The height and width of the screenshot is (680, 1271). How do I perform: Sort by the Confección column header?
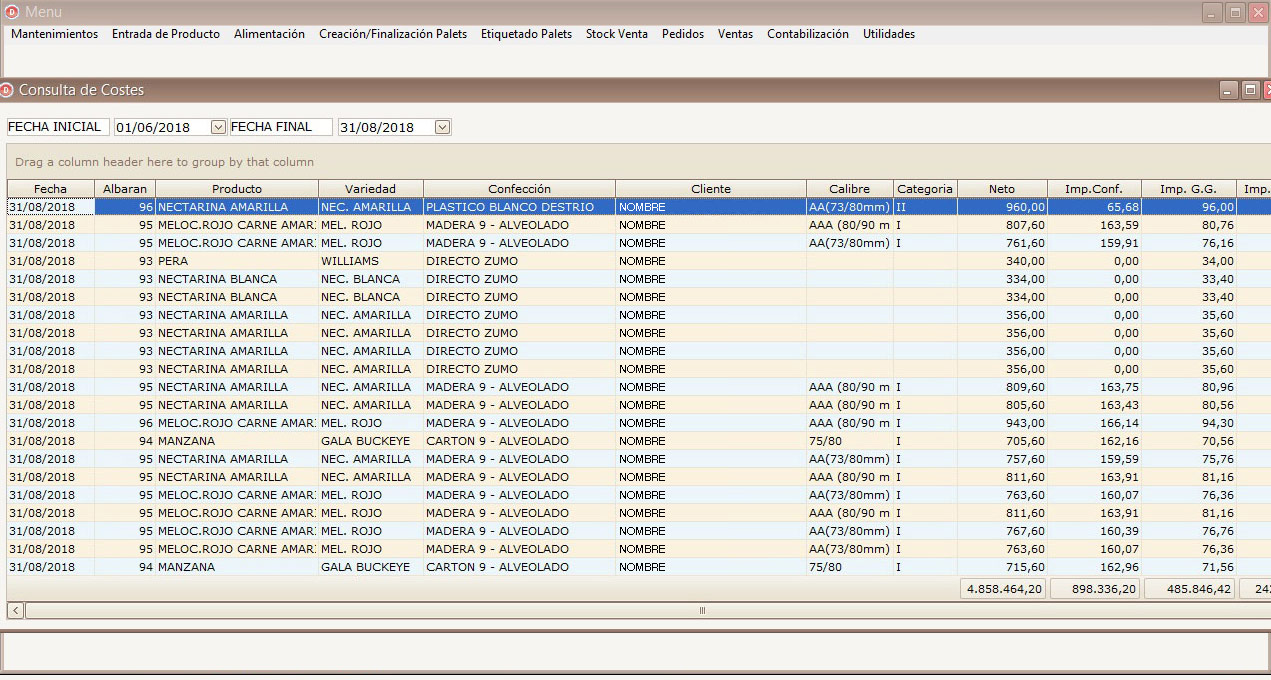[x=519, y=189]
